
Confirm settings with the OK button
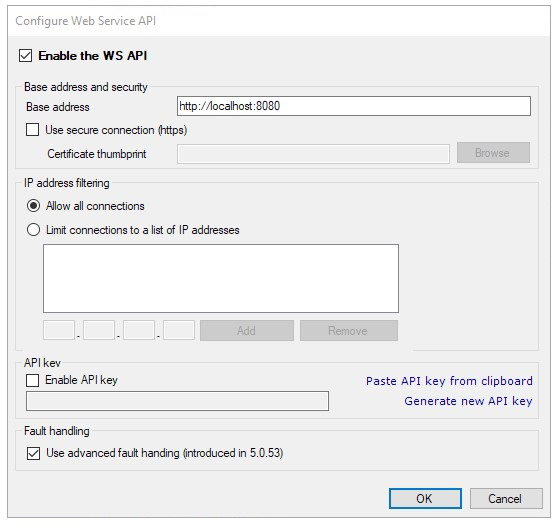coord(425,498)
